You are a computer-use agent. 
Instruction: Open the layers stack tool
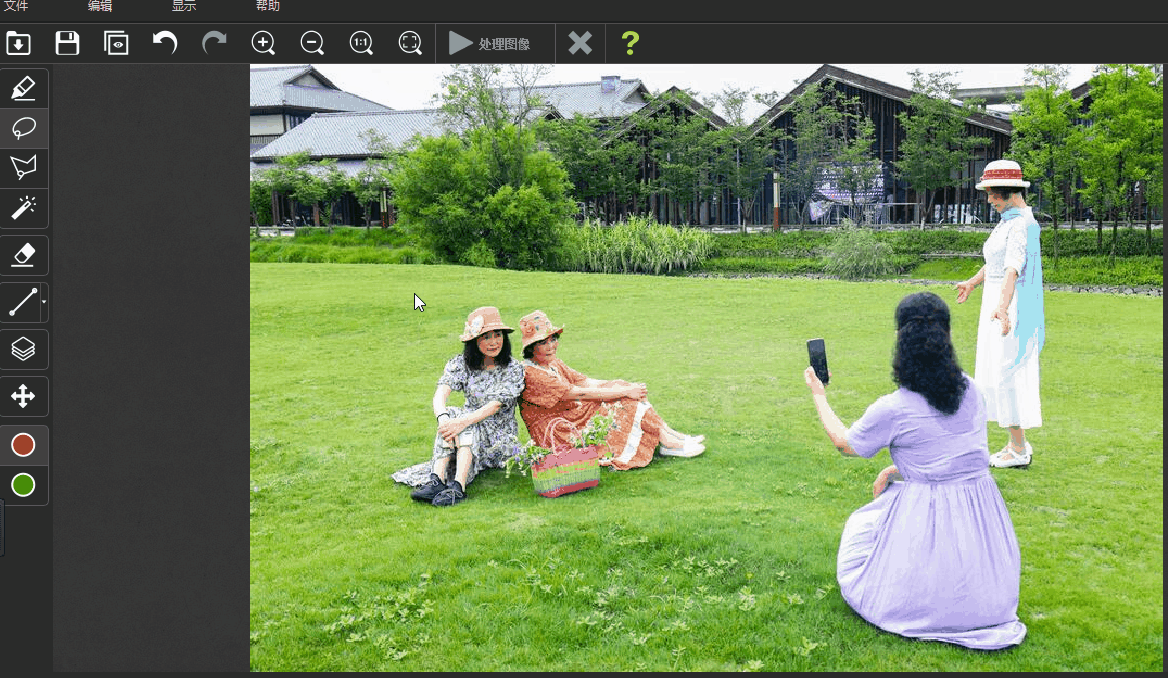[24, 349]
